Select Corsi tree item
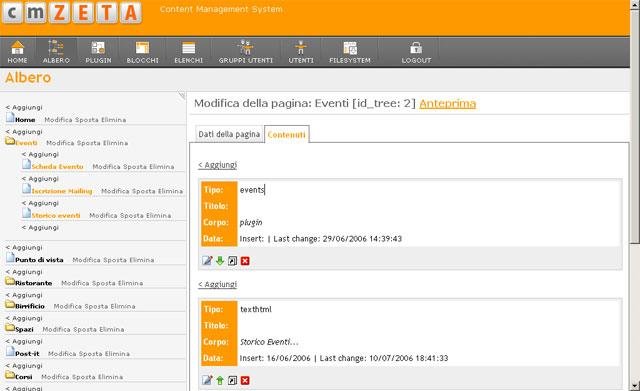 24,377
